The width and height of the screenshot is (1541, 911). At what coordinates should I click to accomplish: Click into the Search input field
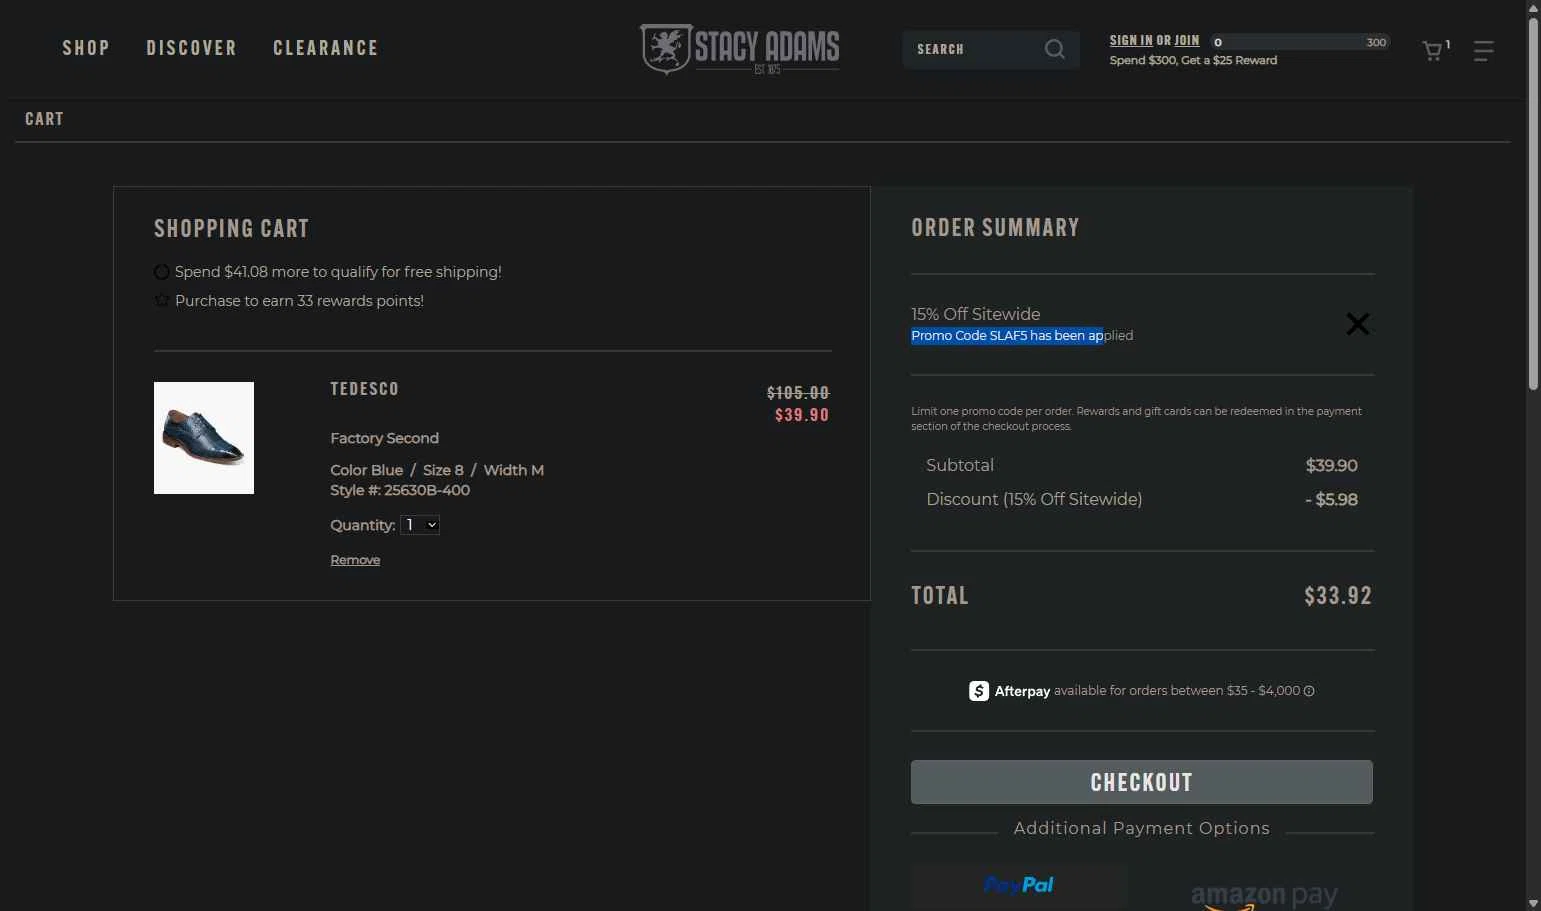click(x=975, y=49)
